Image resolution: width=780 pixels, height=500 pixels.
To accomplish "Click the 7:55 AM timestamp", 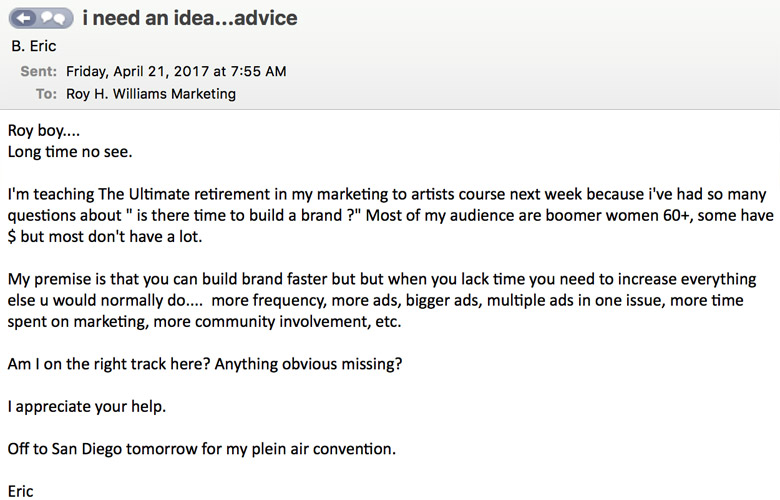I will pyautogui.click(x=259, y=71).
